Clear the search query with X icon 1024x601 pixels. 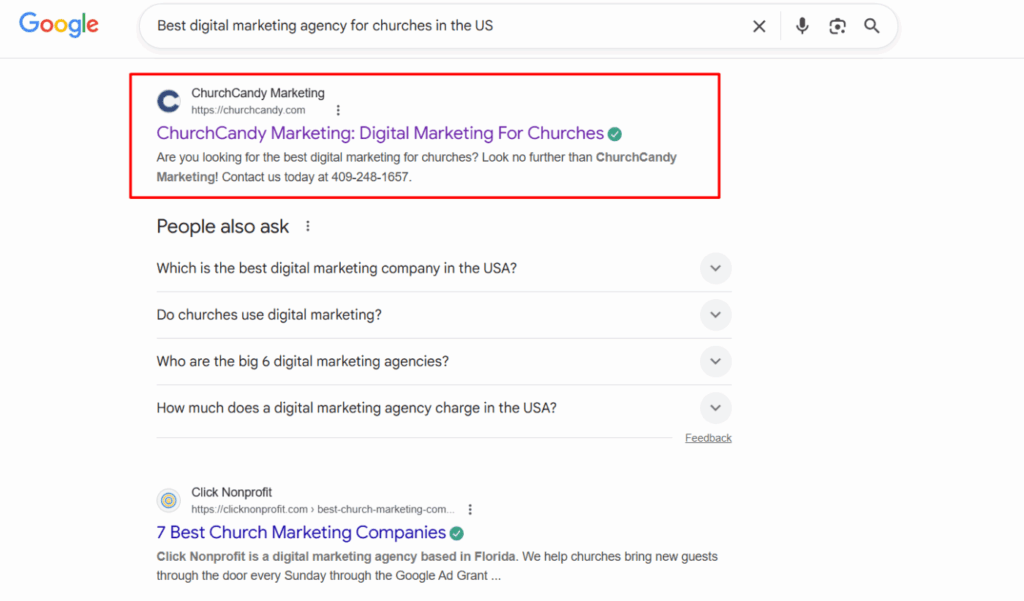pos(759,27)
